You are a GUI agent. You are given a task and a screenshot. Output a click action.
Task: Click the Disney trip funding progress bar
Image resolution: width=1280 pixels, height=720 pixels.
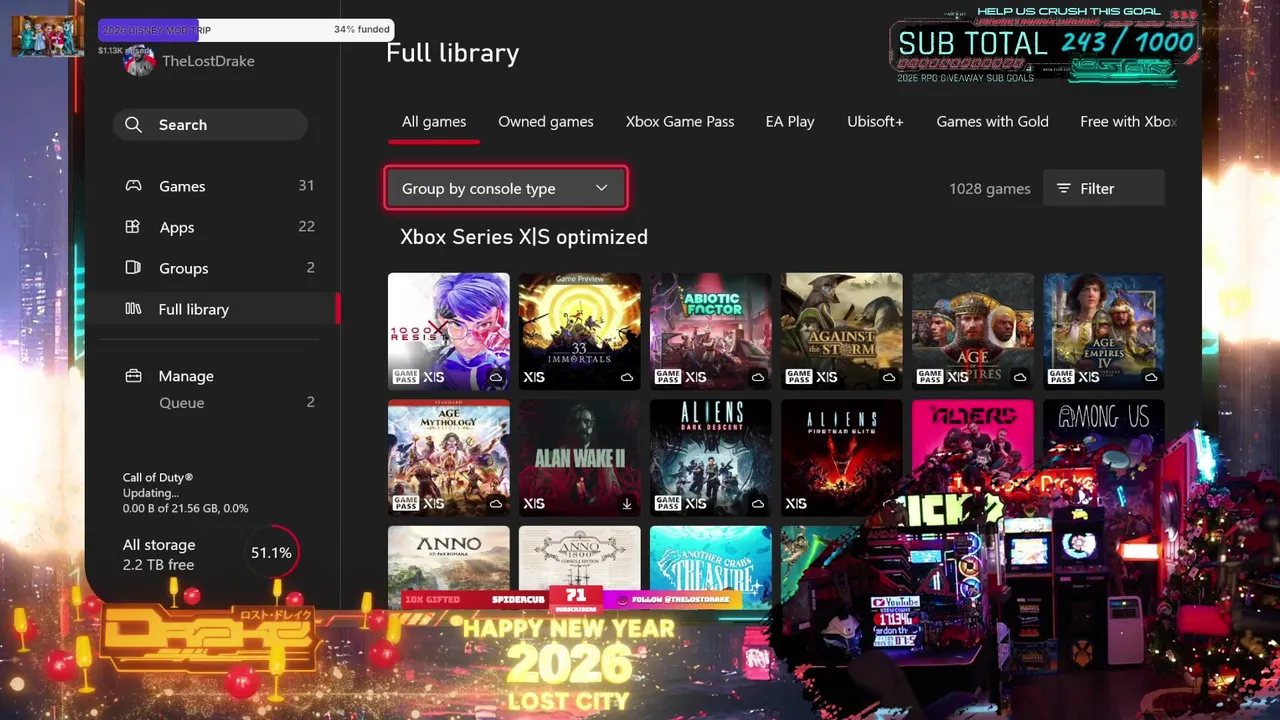pos(246,30)
